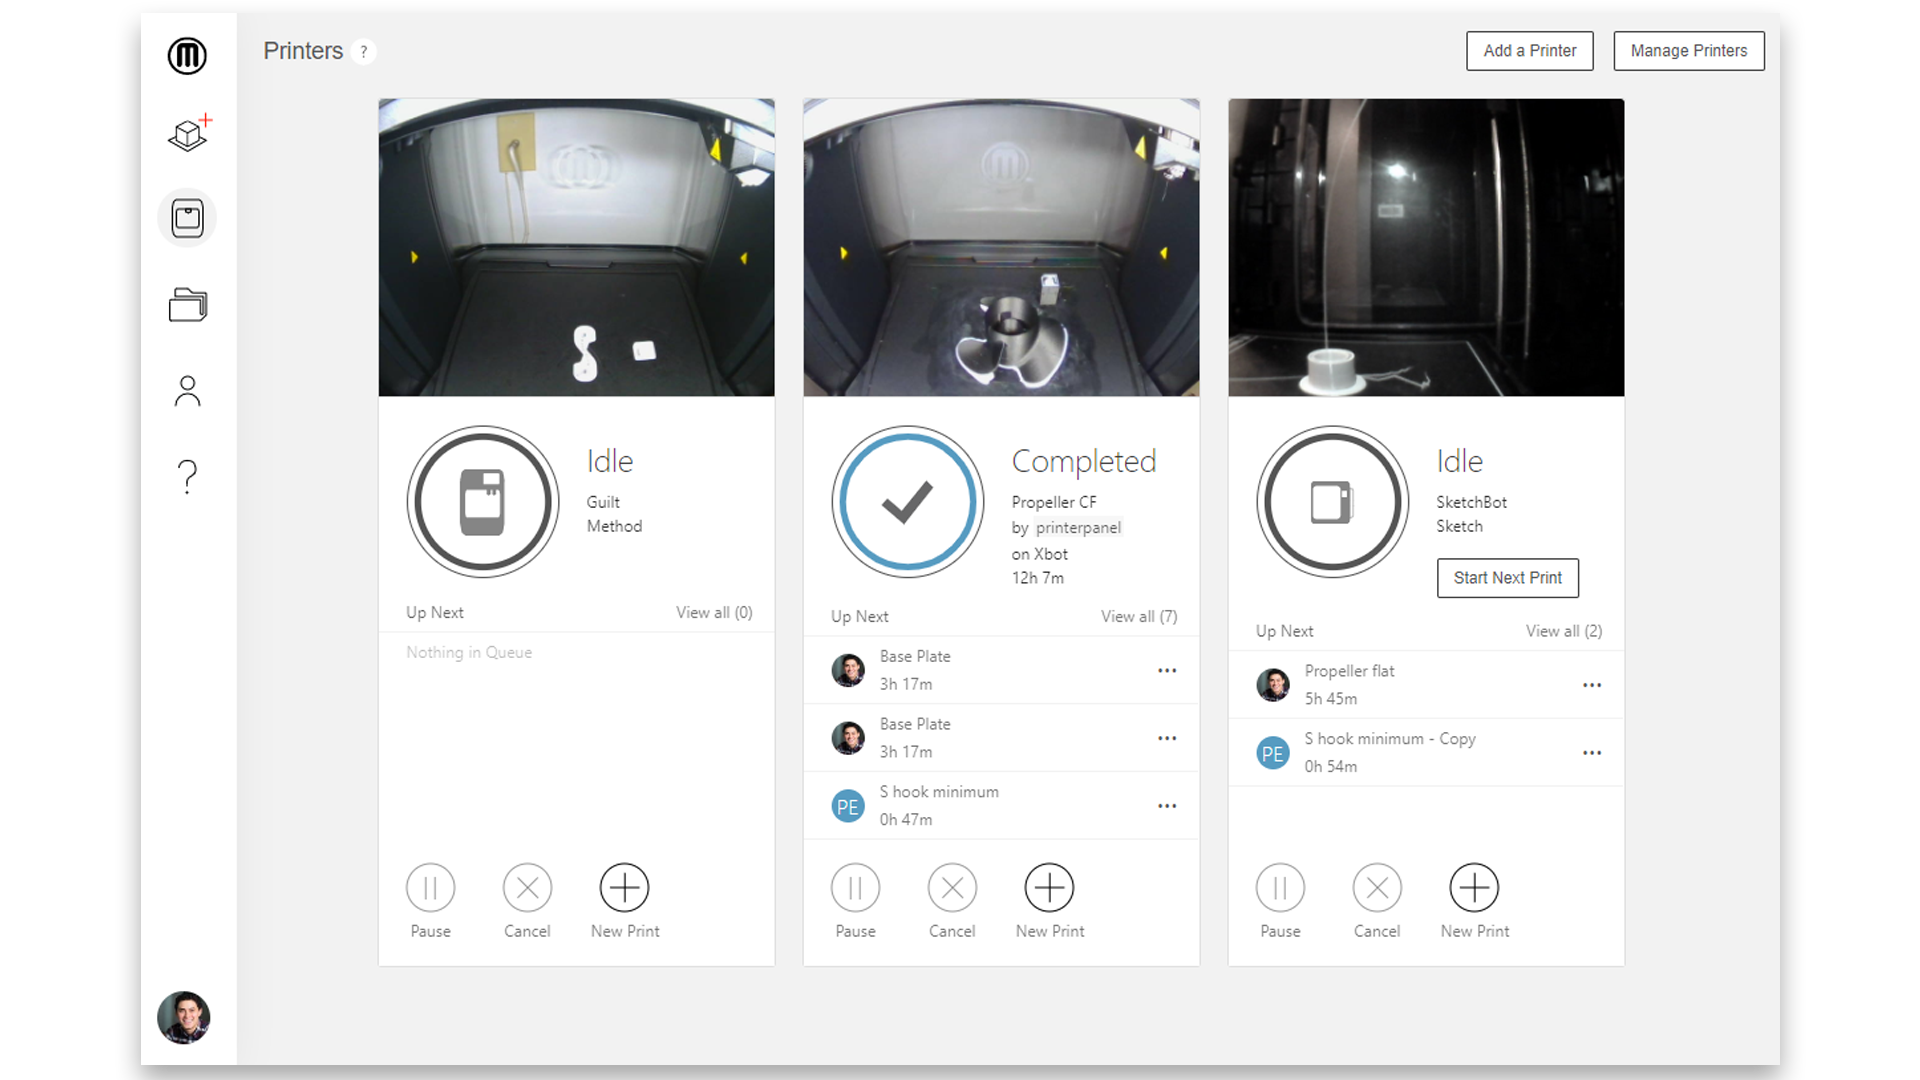The image size is (1920, 1080).
Task: Open the Projects folder sidebar icon
Action: tap(187, 304)
